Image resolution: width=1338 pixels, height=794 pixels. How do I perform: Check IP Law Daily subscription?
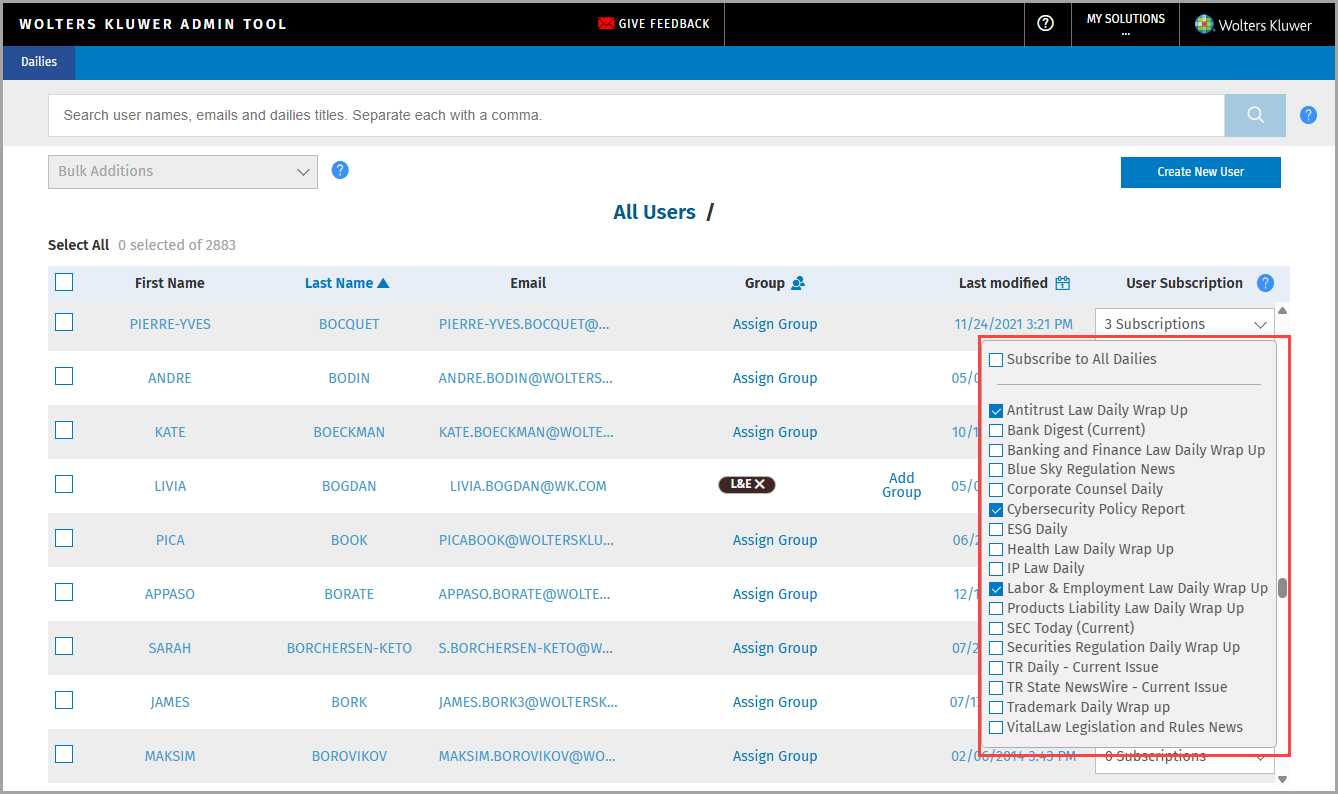996,569
